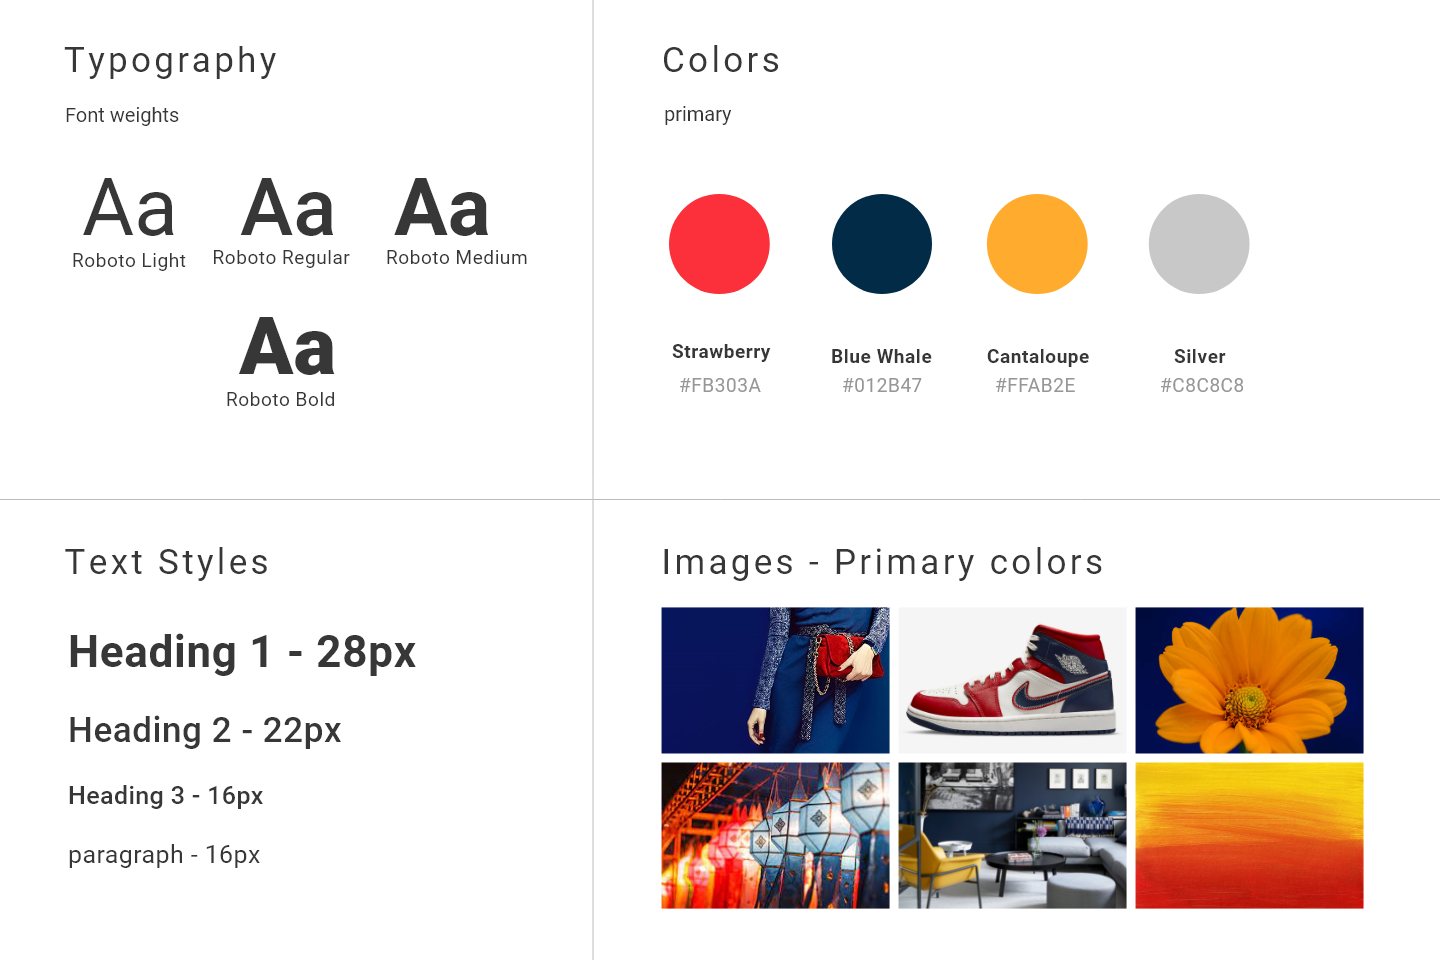This screenshot has width=1440, height=960.
Task: Click the #FB303A hex code label
Action: click(x=720, y=386)
